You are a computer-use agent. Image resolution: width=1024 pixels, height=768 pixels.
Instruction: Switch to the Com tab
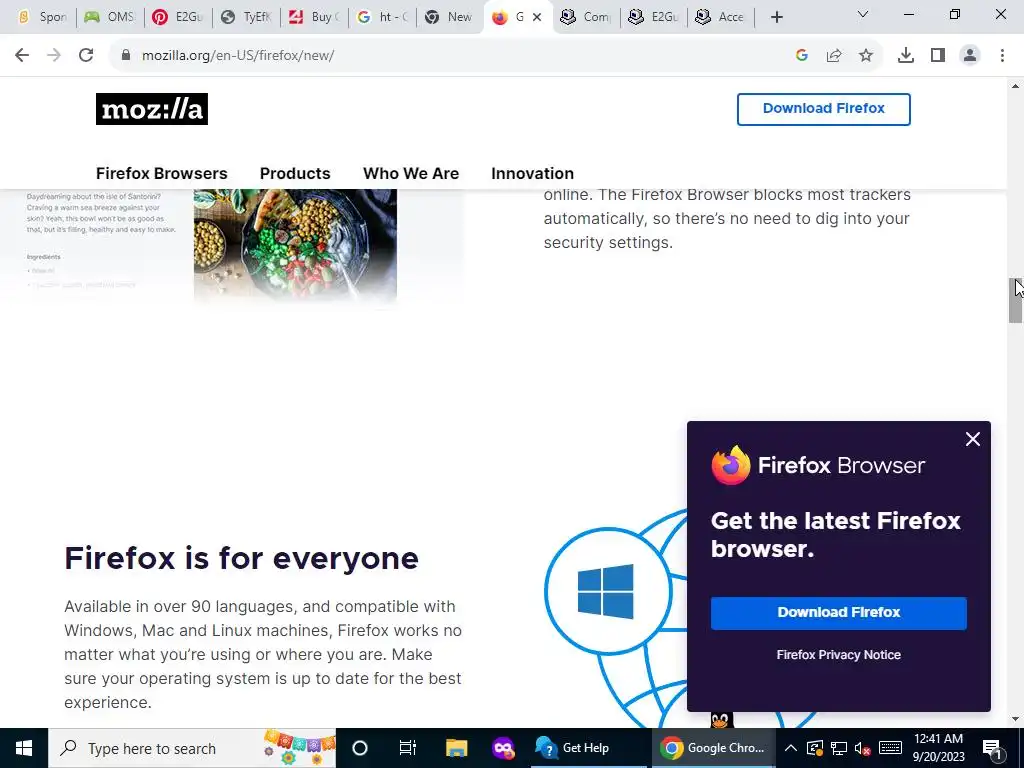pos(586,18)
